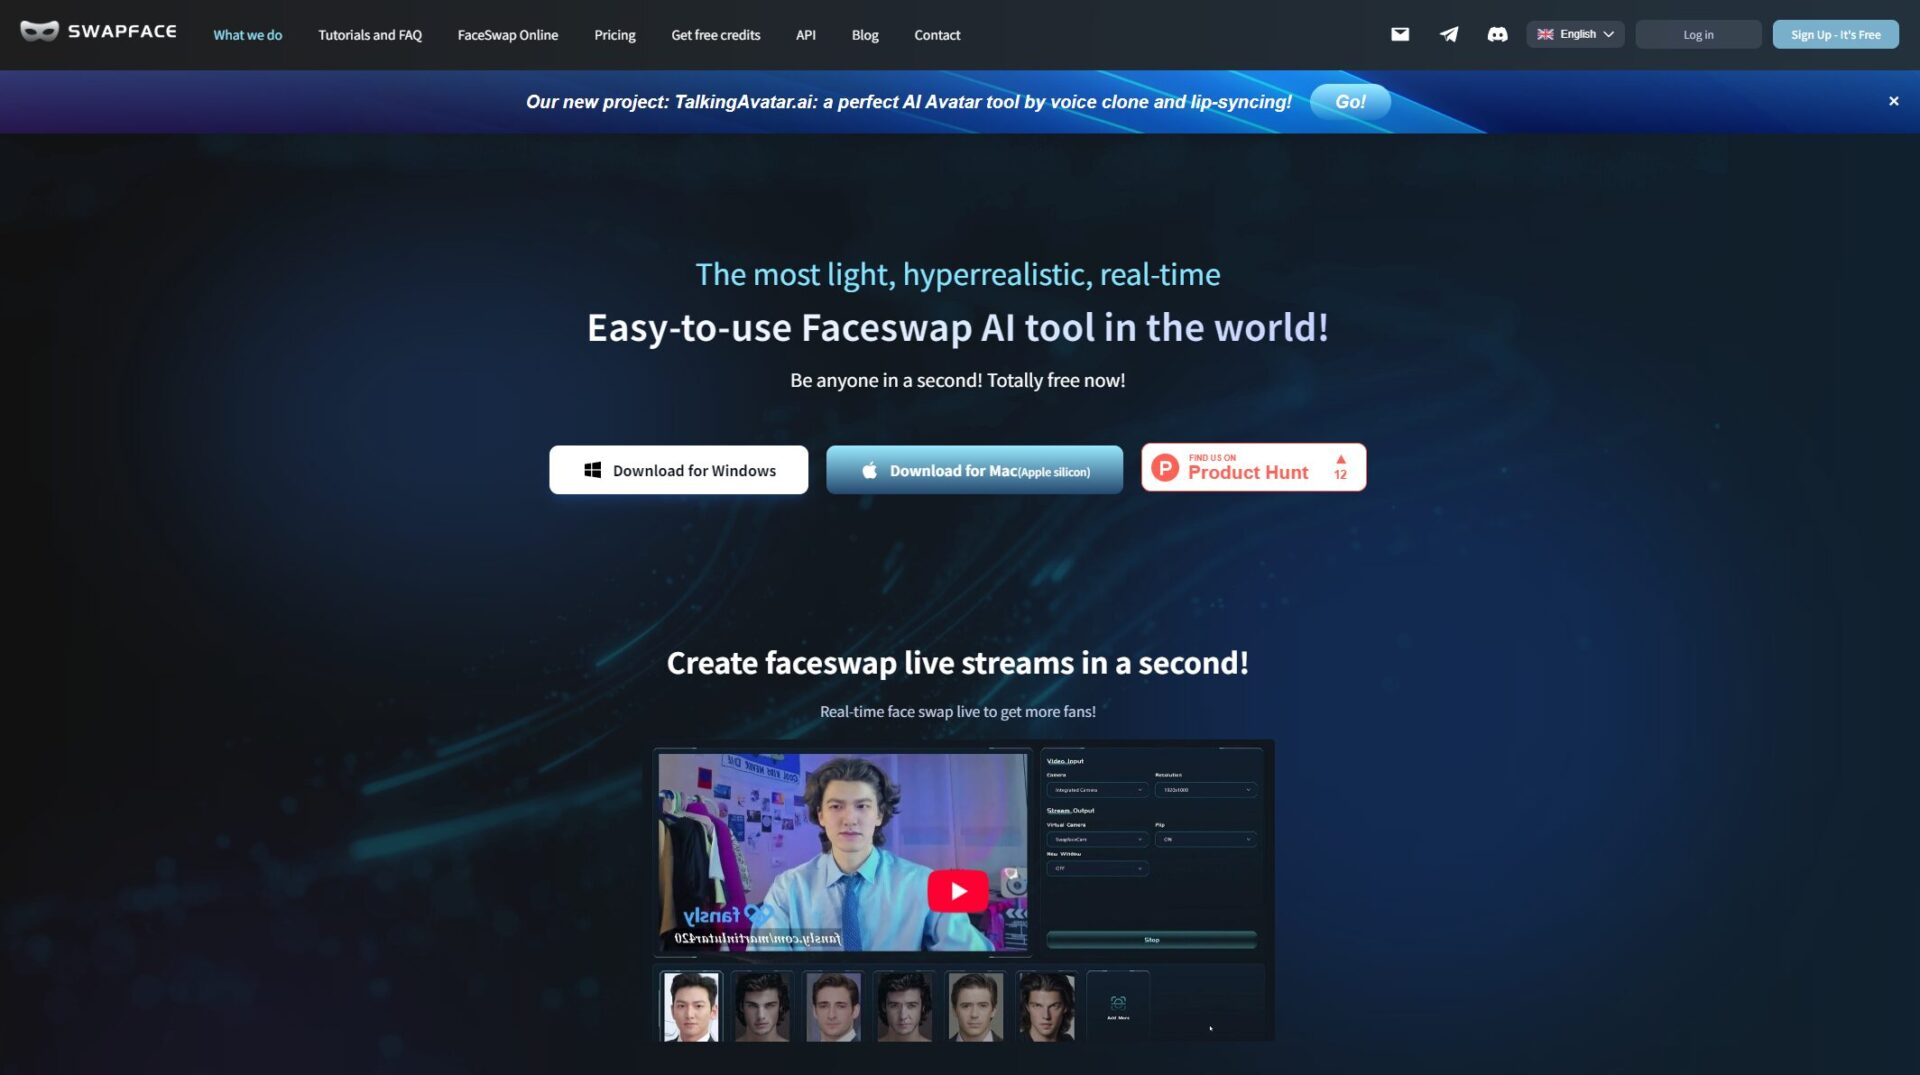Open the email contact icon
The height and width of the screenshot is (1075, 1920).
point(1399,33)
